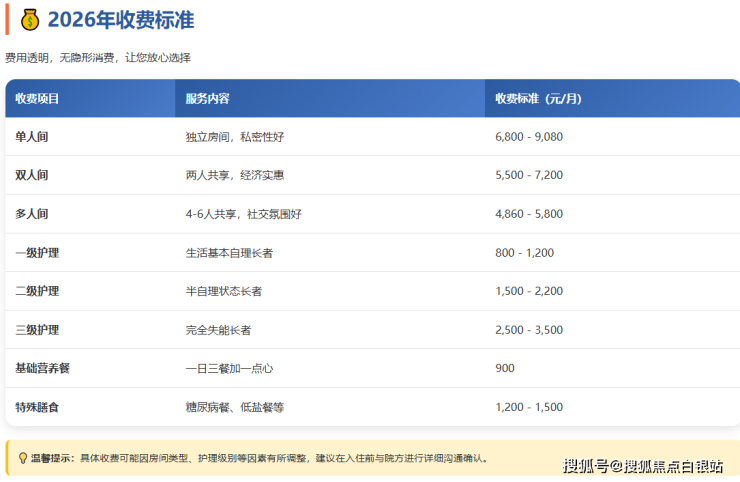Click the money bag icon beside 2026年收费标准
The height and width of the screenshot is (482, 740).
[x=30, y=19]
